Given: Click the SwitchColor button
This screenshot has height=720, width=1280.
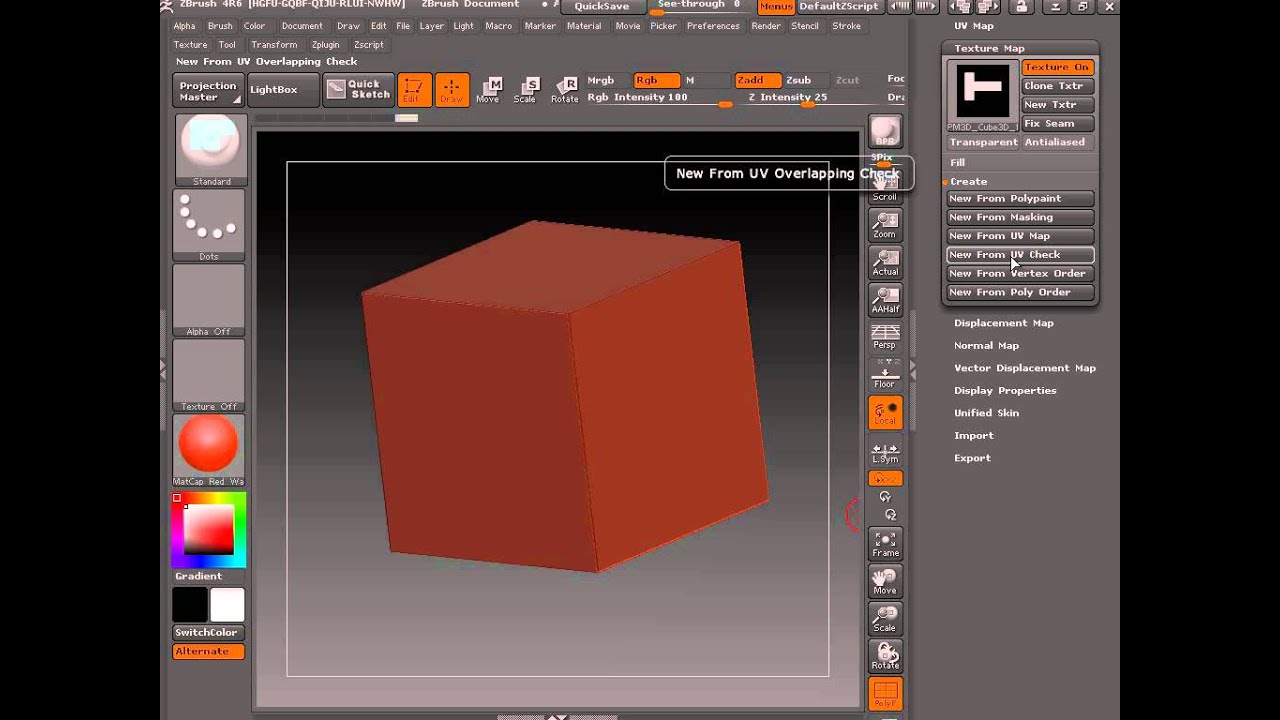Looking at the screenshot, I should coord(208,632).
